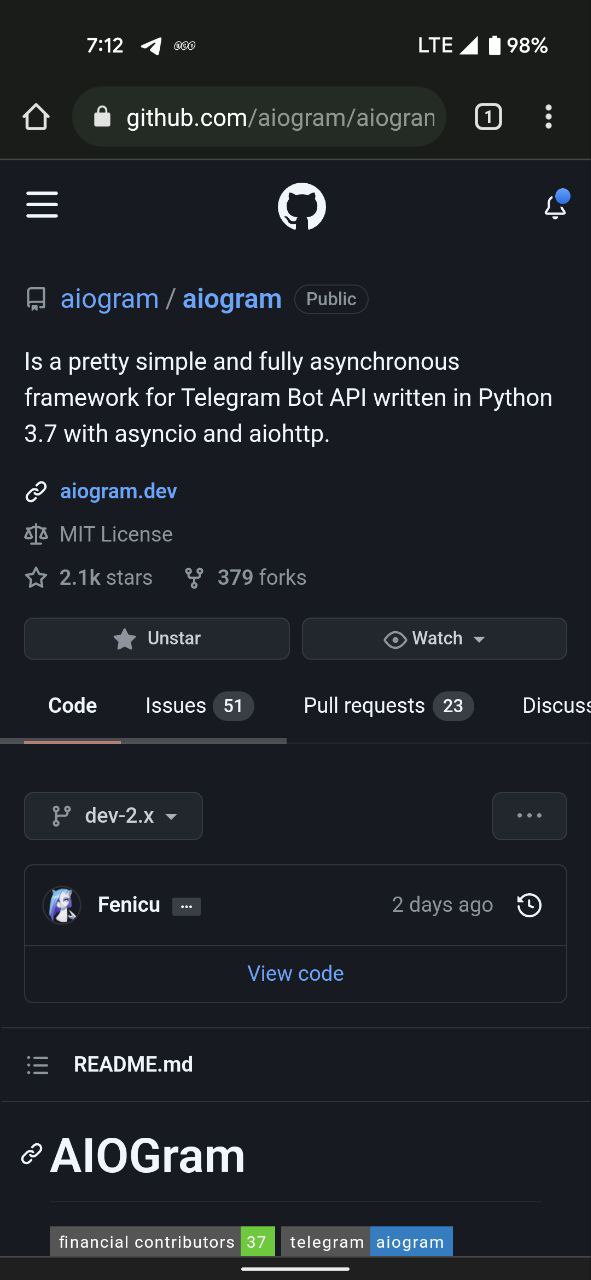This screenshot has width=591, height=1280.
Task: Toggle Unstar on the repository
Action: (x=157, y=639)
